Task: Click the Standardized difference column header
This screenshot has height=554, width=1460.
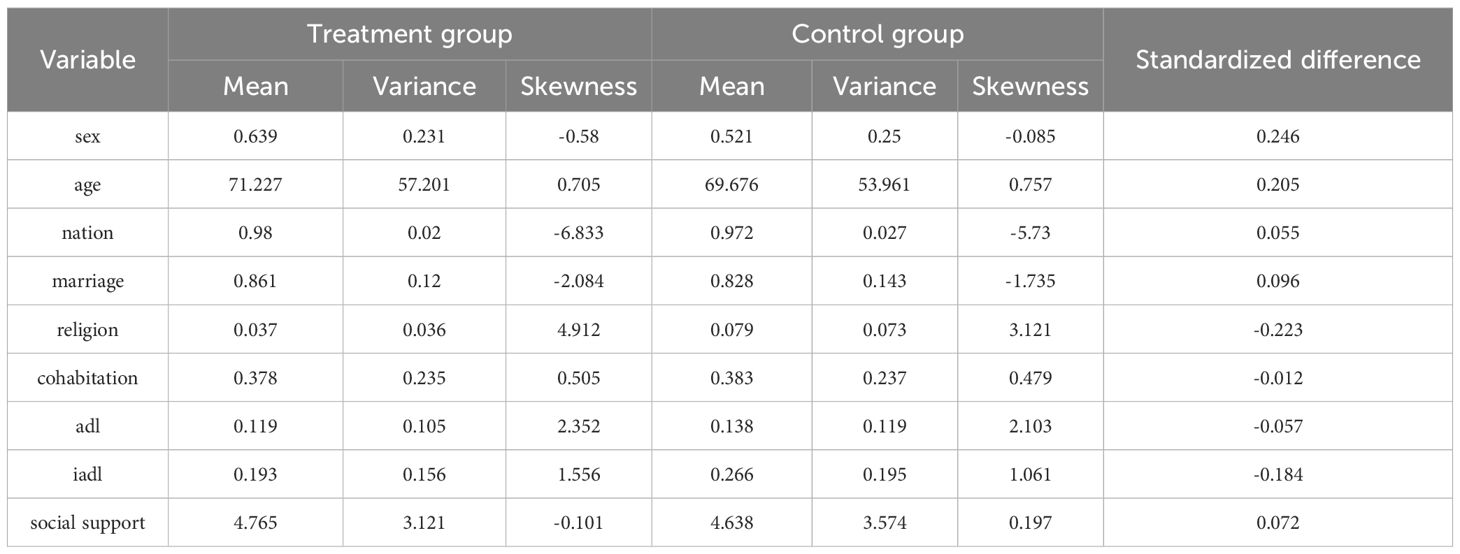Action: pyautogui.click(x=1278, y=60)
